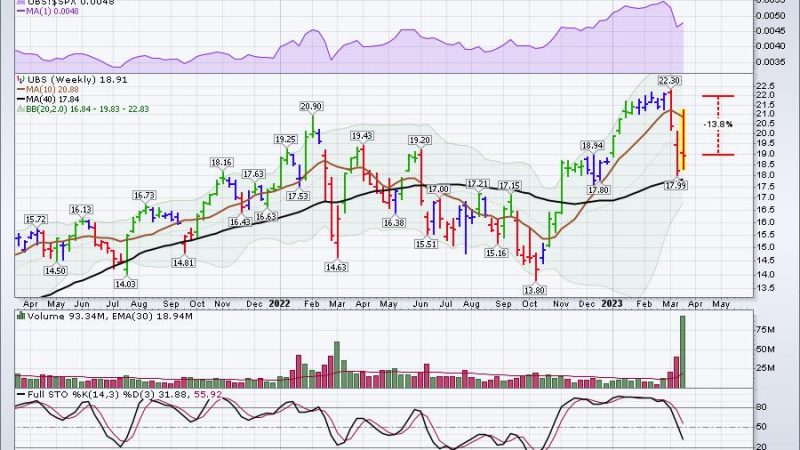
Task: Click the 17.21 price label
Action: (x=478, y=183)
